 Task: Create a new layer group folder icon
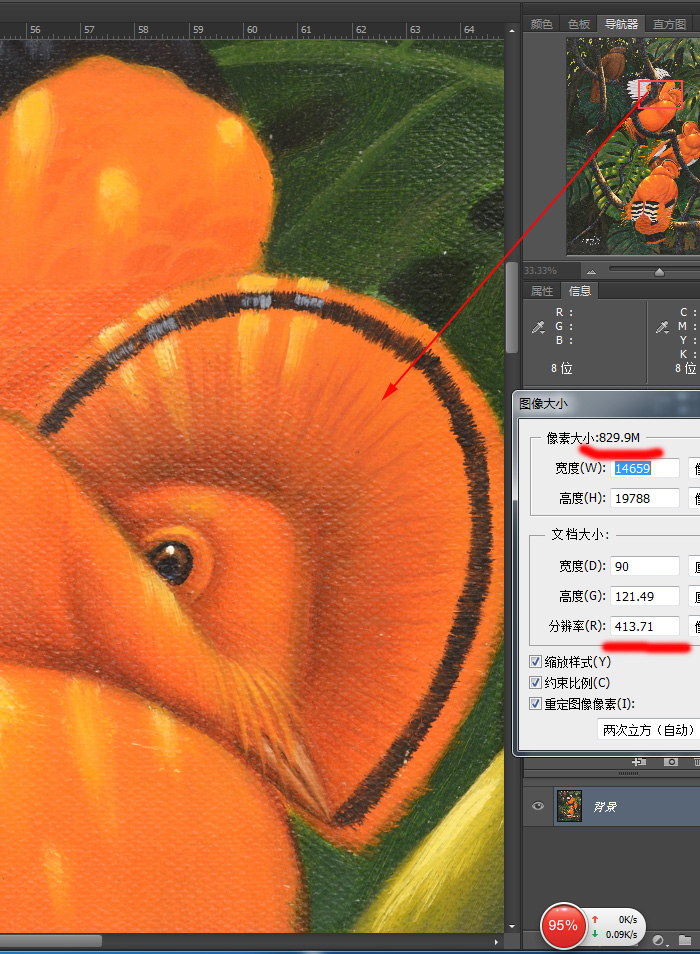coord(685,940)
